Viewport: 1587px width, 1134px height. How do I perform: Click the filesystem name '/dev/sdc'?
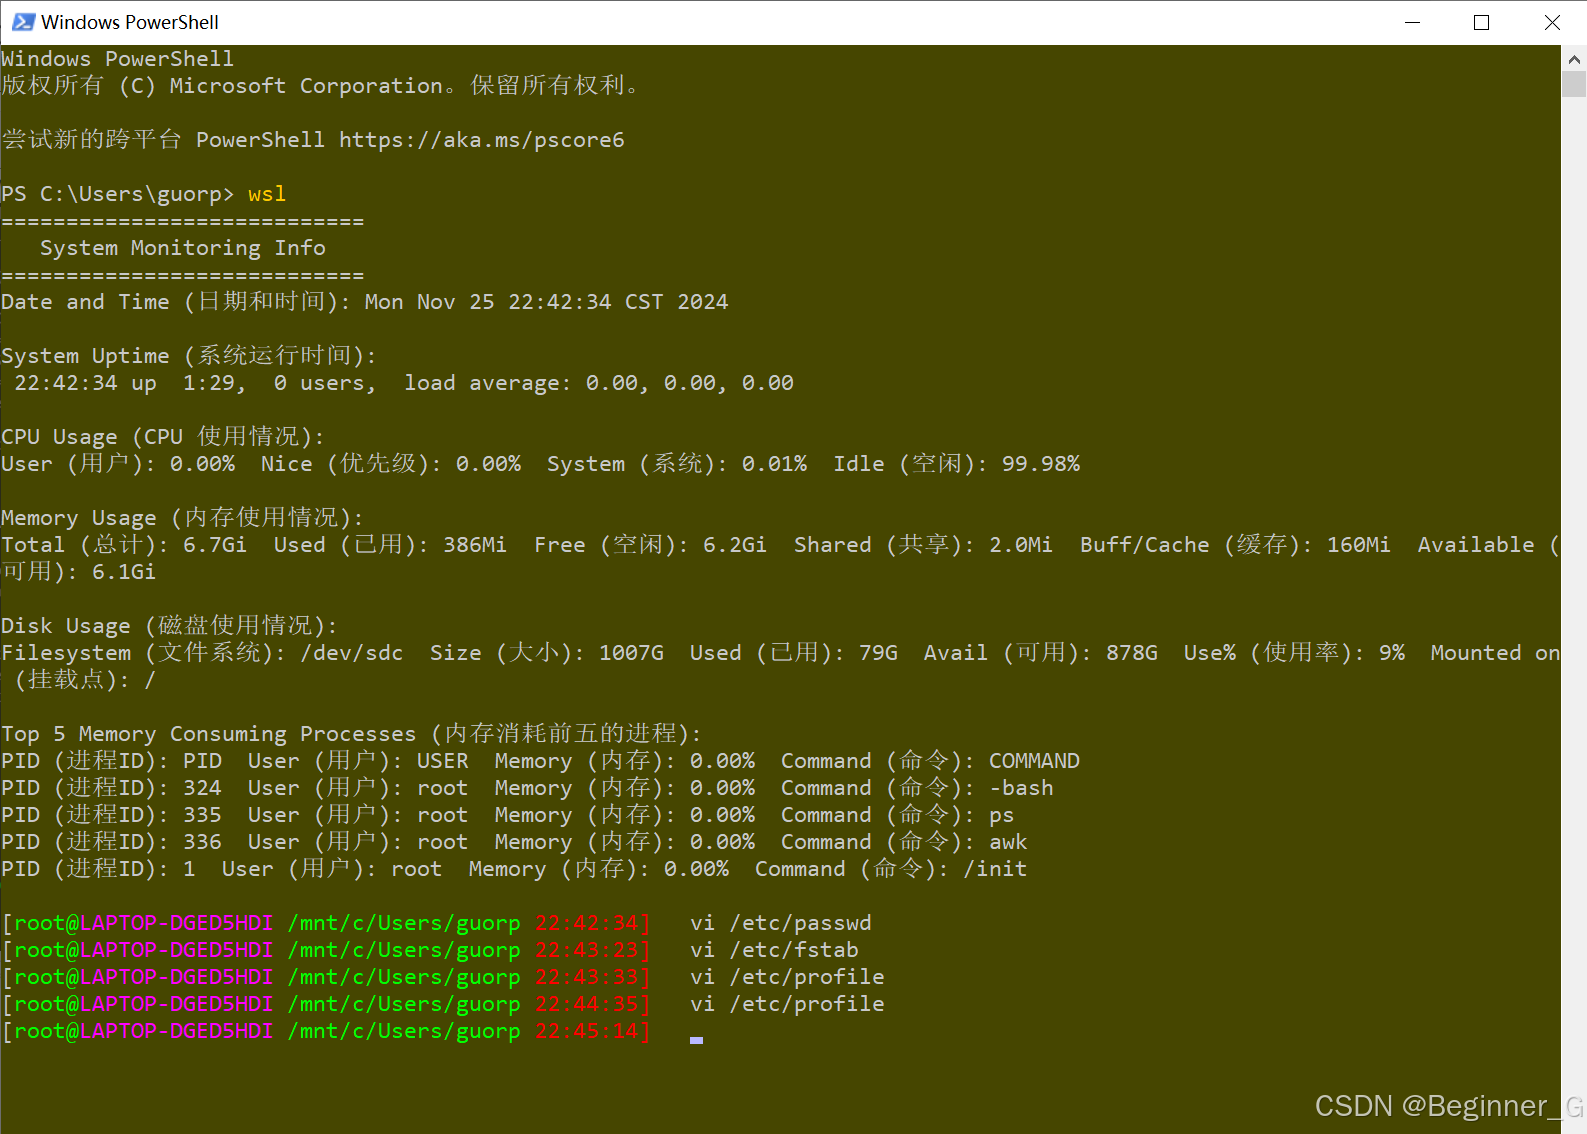(x=352, y=653)
